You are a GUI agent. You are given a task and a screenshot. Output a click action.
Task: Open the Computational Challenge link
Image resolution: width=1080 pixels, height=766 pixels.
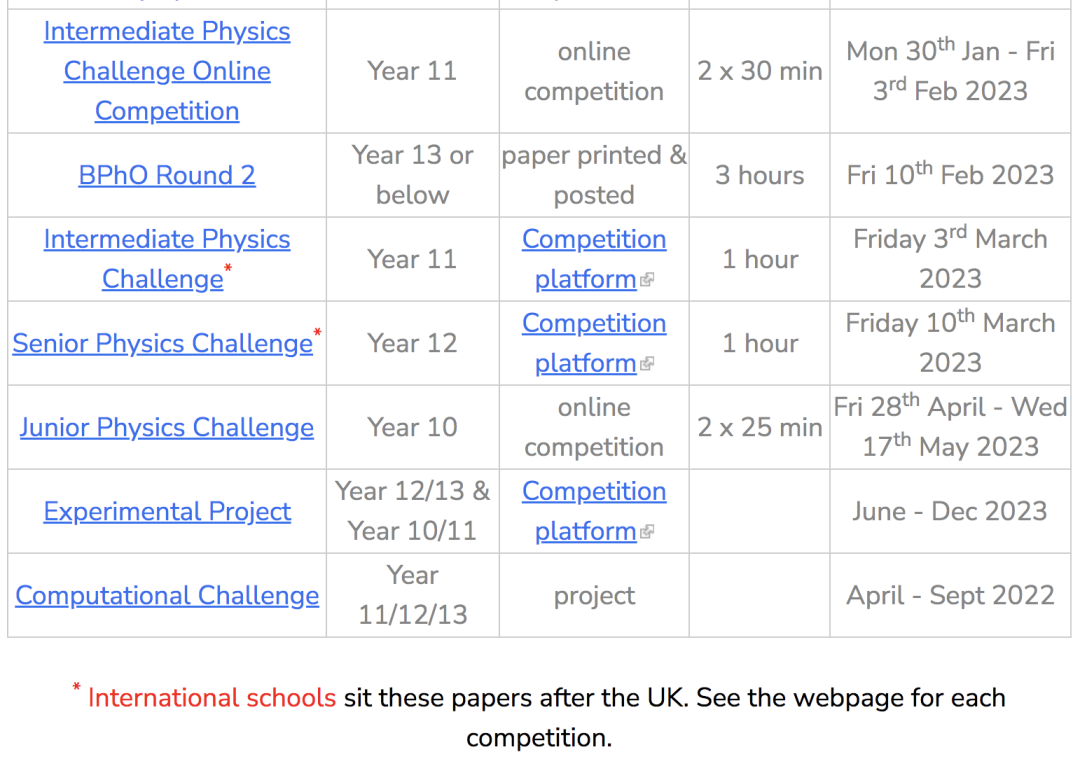pyautogui.click(x=167, y=595)
